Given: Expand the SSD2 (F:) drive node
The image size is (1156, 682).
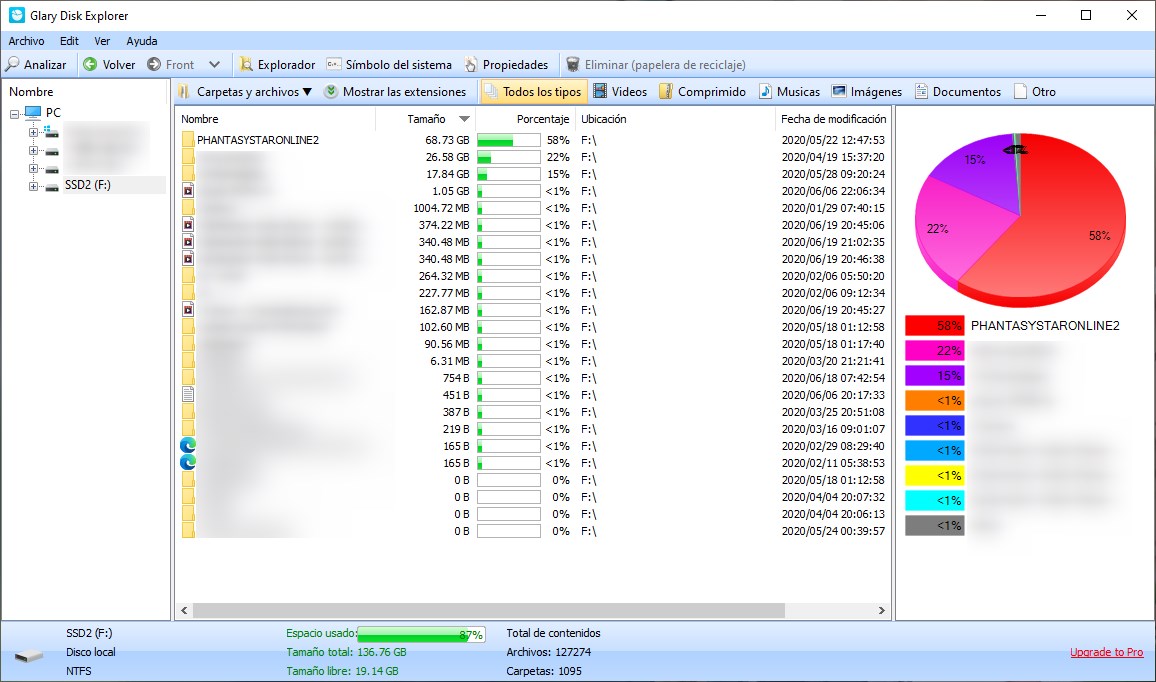Looking at the screenshot, I should tap(33, 187).
